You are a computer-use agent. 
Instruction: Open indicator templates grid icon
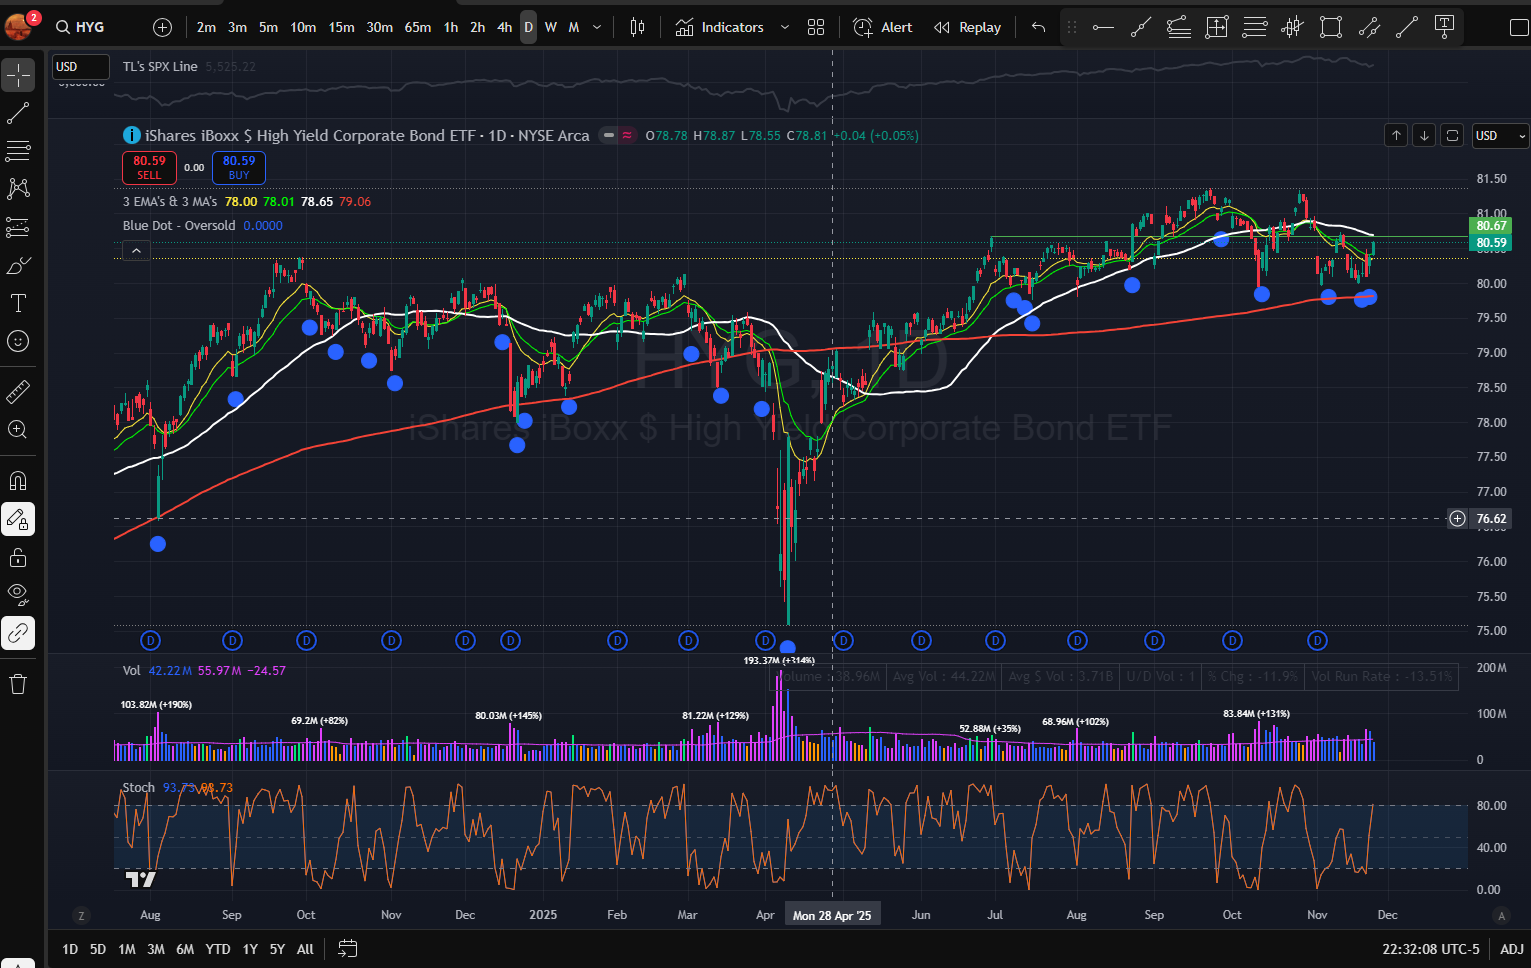(x=816, y=27)
